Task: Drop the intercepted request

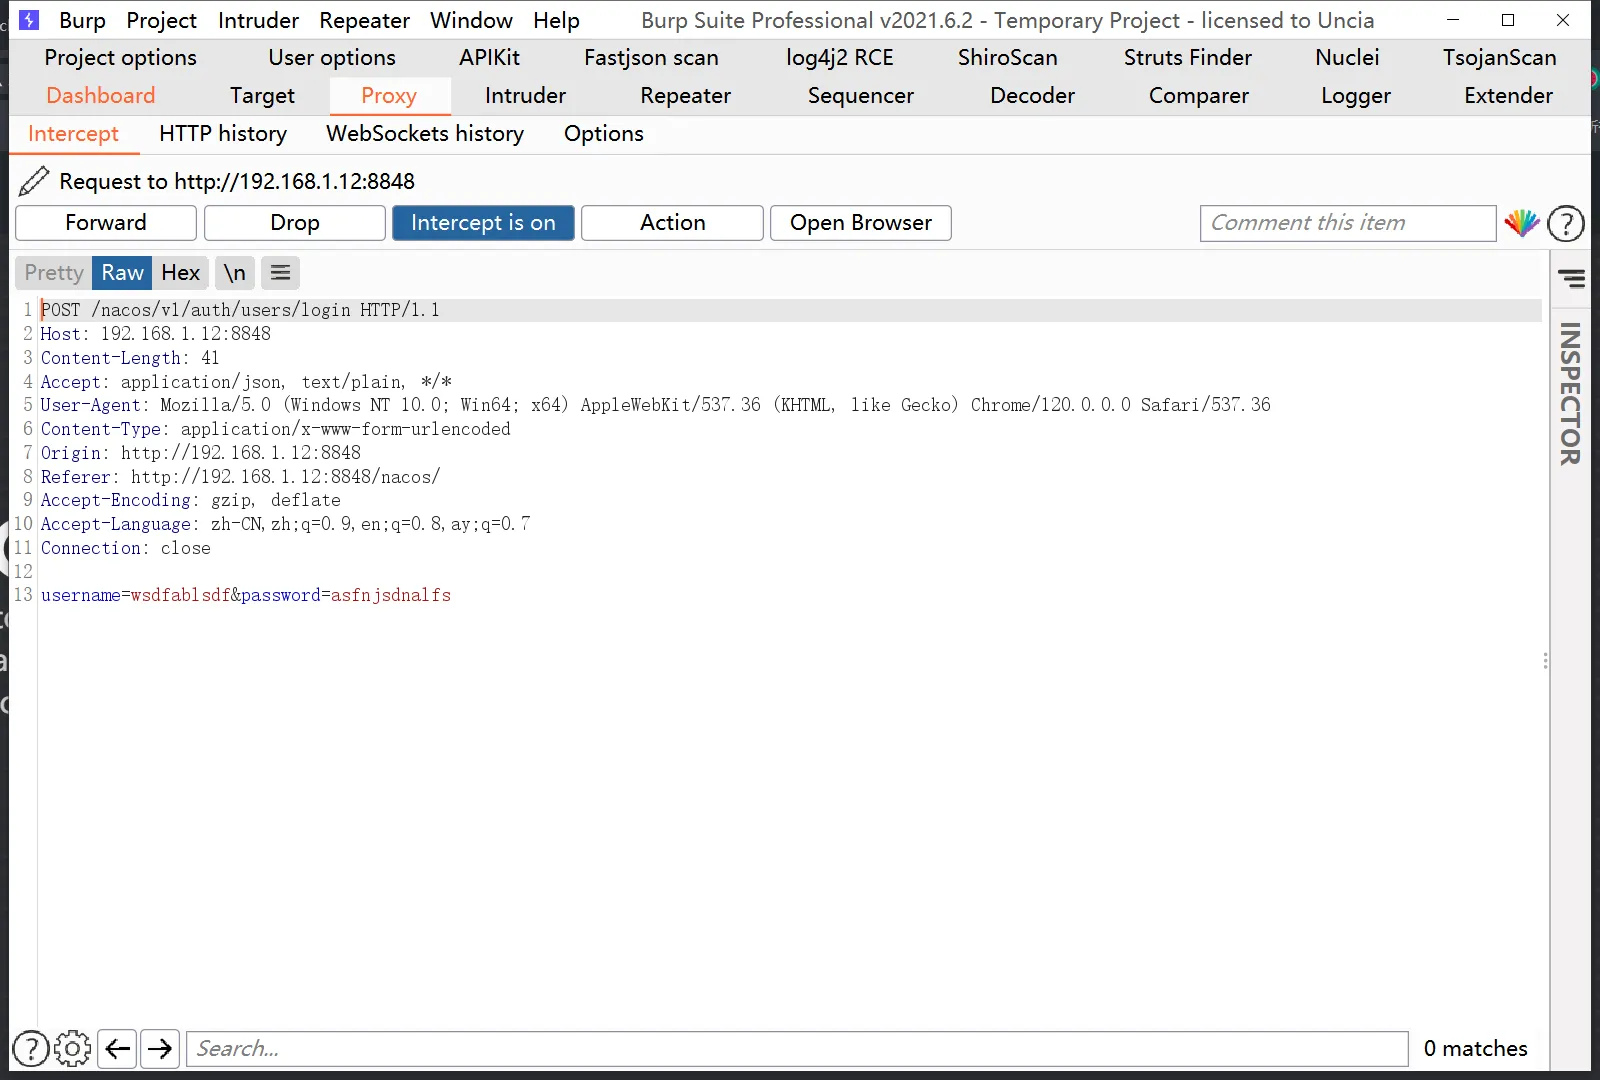Action: (x=294, y=223)
